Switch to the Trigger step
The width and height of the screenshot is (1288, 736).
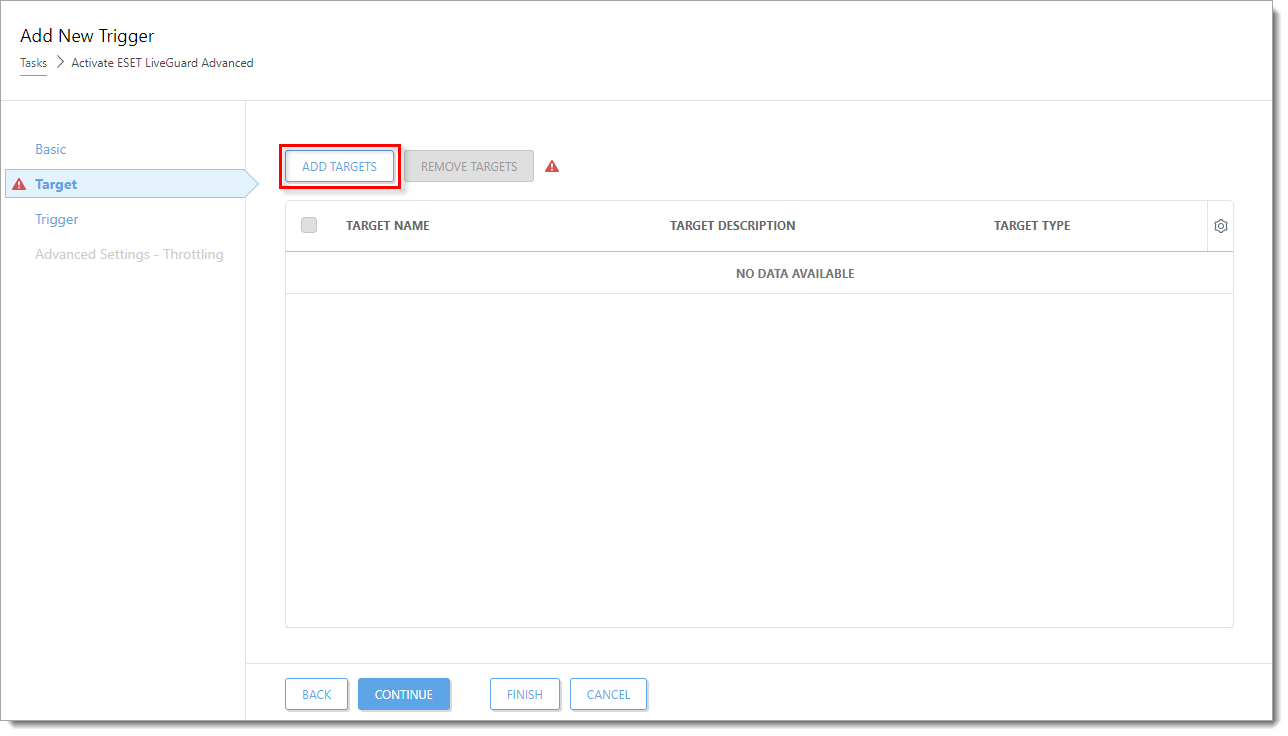57,219
